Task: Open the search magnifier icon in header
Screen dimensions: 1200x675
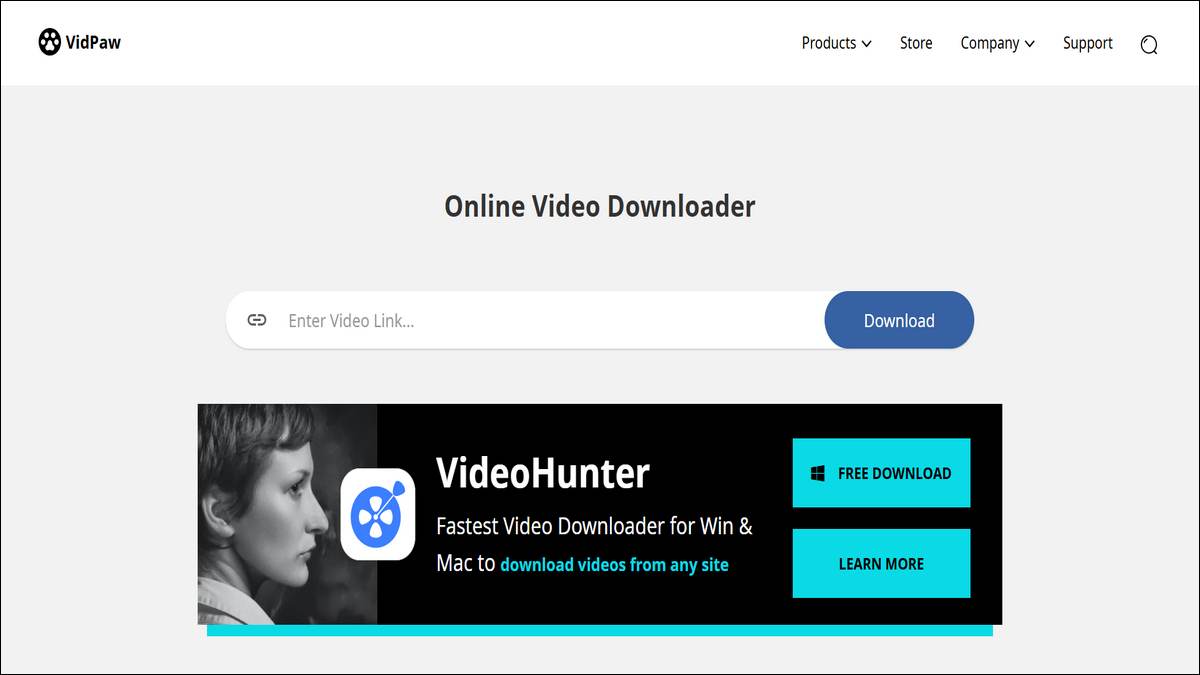Action: [x=1149, y=44]
